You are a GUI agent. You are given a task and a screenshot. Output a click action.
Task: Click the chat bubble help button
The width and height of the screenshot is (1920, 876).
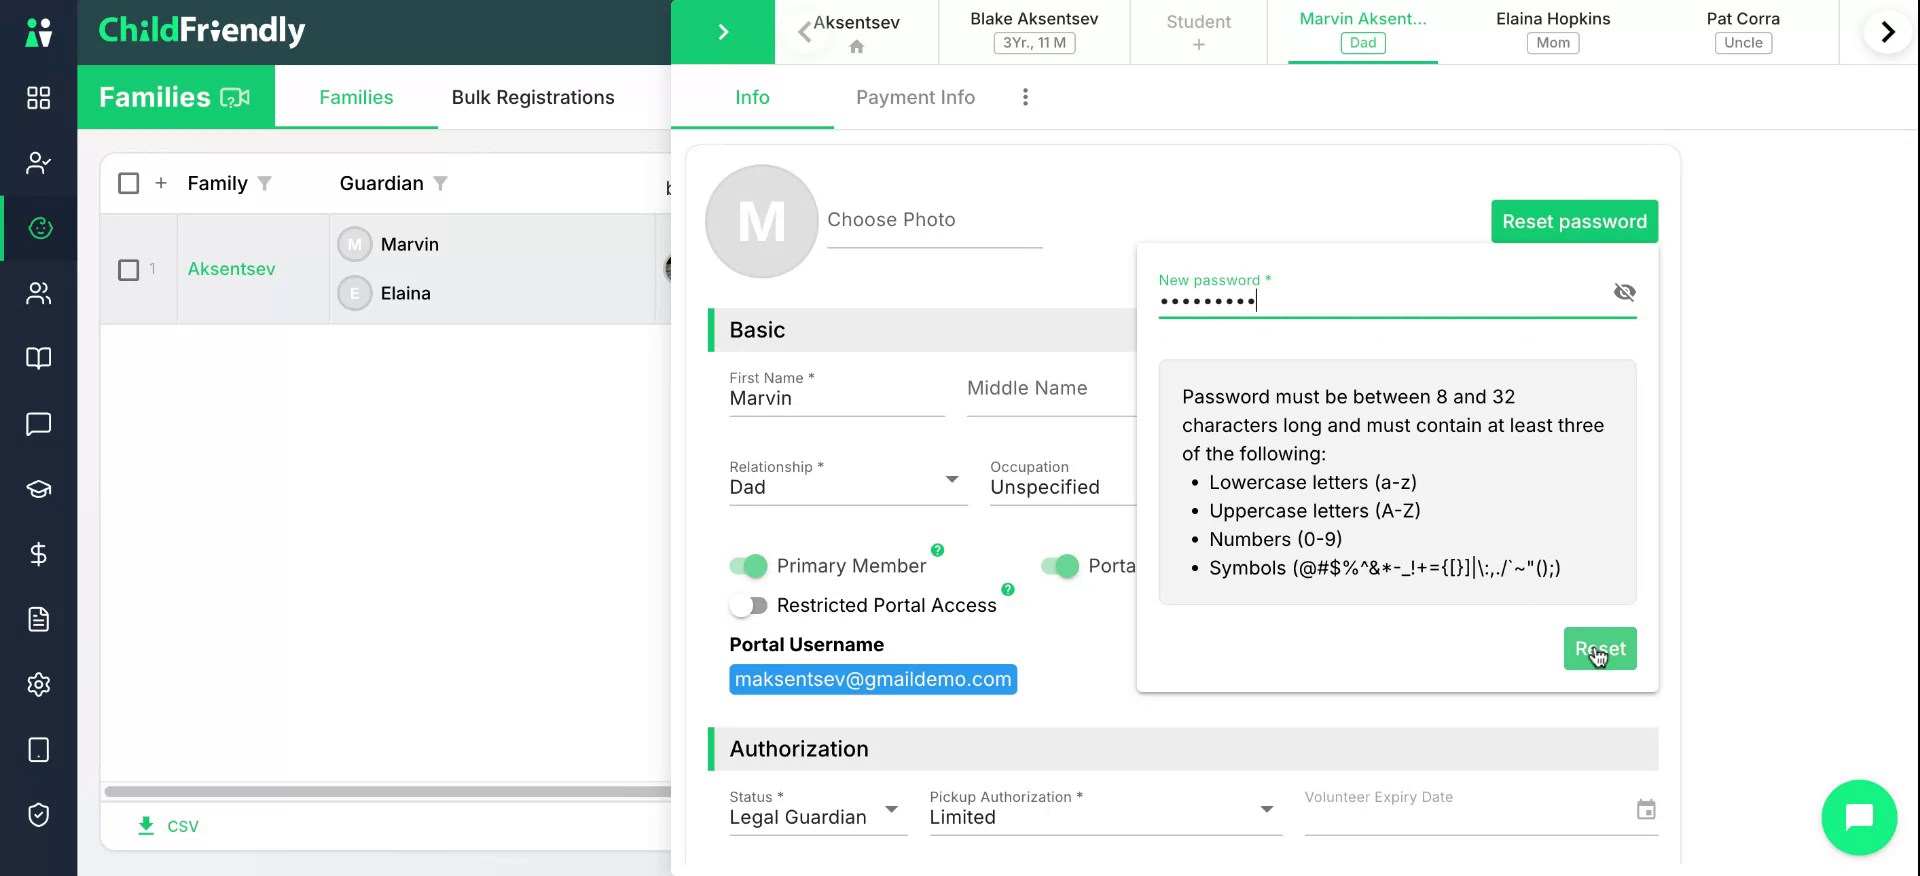pyautogui.click(x=1859, y=817)
